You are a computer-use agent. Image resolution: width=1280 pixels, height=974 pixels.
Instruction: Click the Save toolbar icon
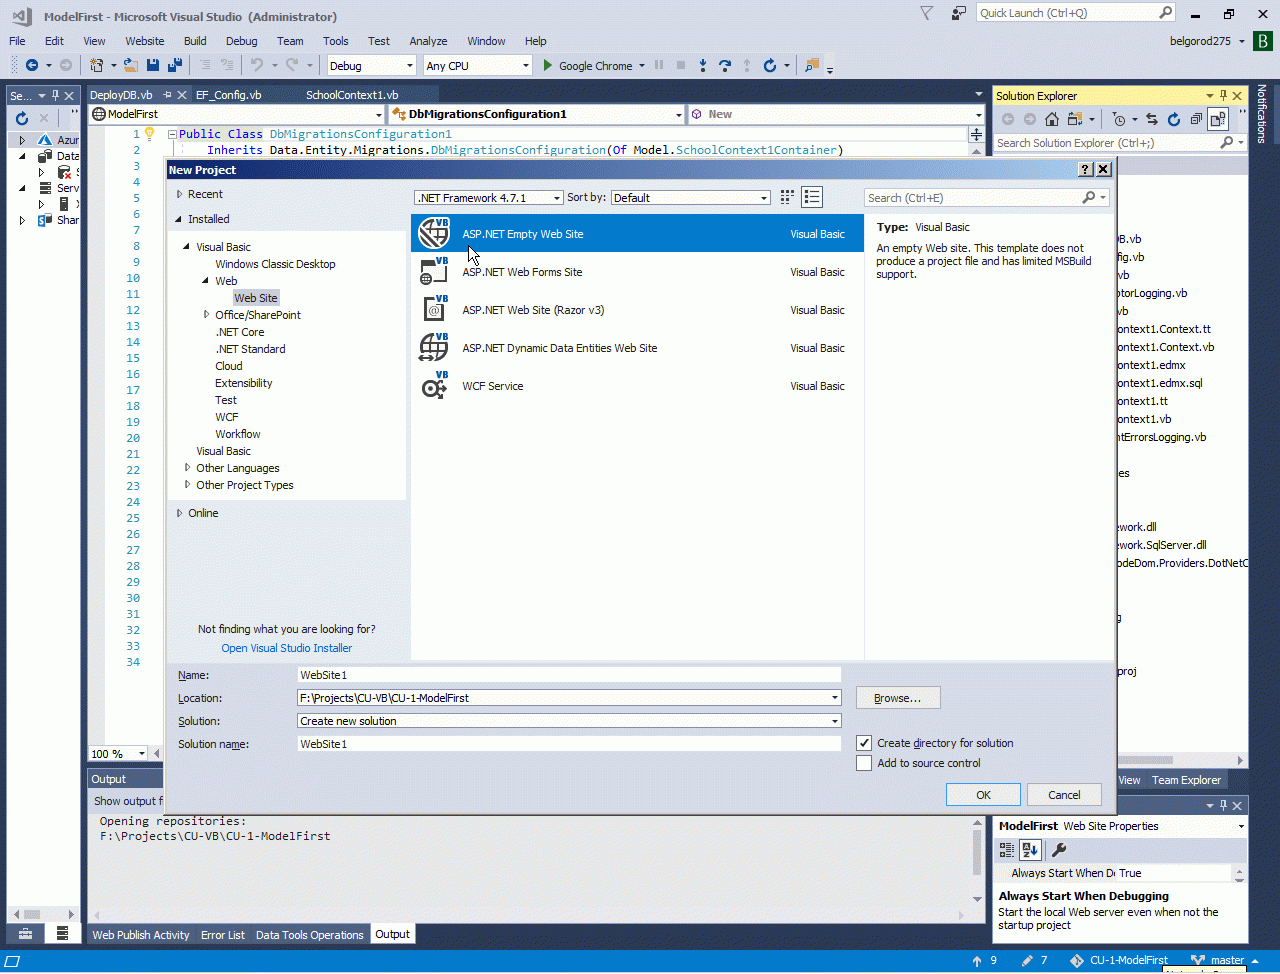pos(153,65)
